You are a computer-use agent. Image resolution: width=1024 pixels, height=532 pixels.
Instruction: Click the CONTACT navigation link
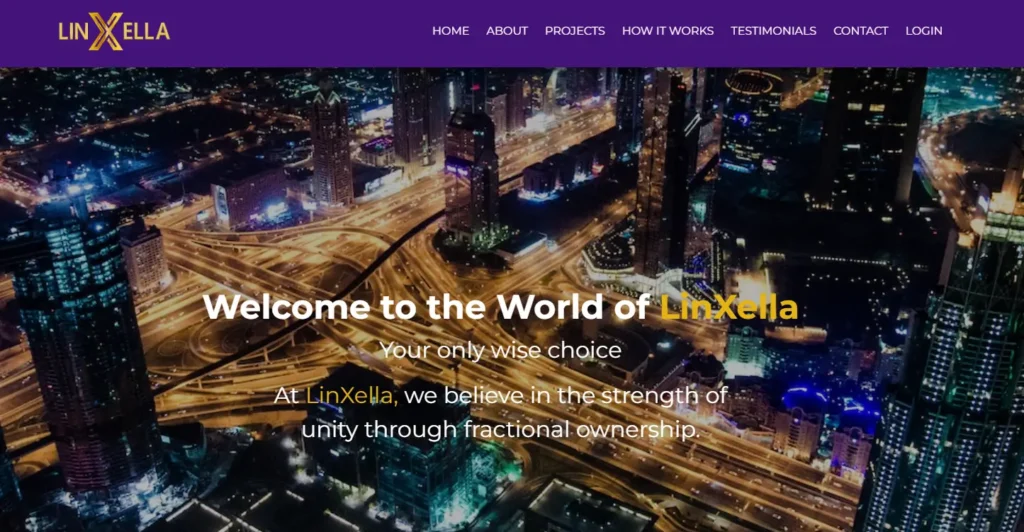coord(861,31)
